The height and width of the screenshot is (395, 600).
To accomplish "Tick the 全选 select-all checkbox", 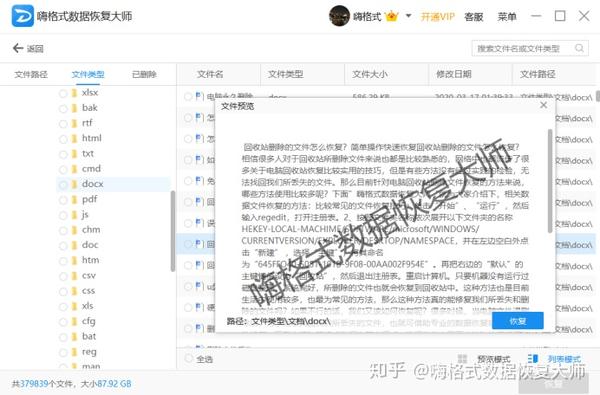I will (x=189, y=359).
